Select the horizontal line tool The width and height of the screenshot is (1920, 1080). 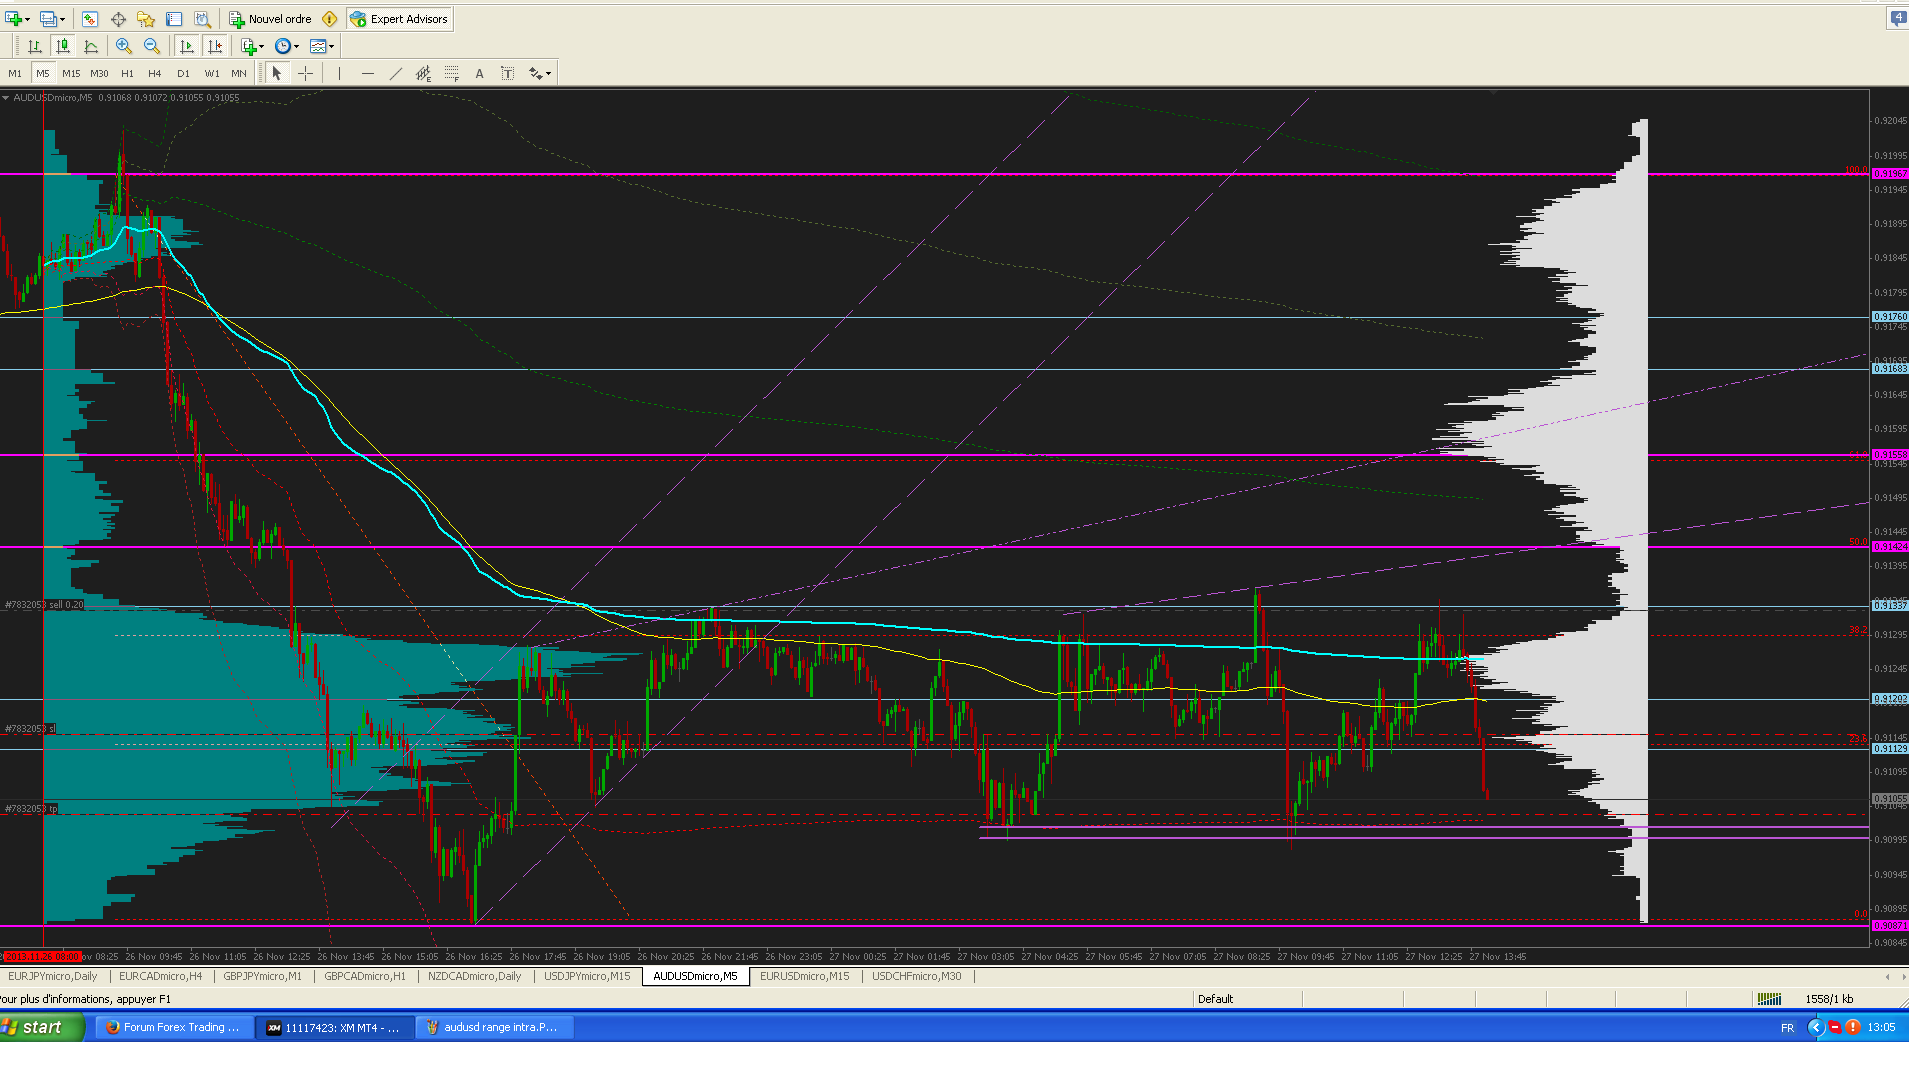[368, 73]
